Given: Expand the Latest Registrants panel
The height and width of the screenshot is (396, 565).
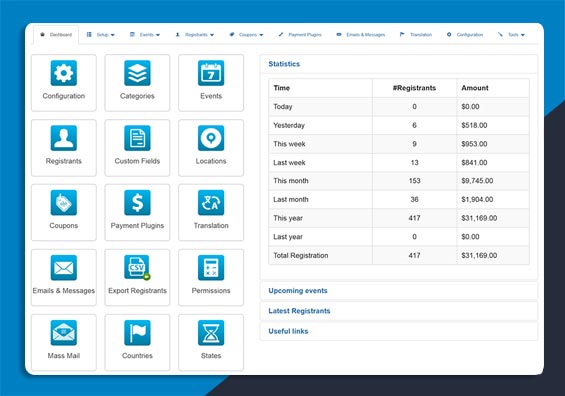Looking at the screenshot, I should pos(299,311).
